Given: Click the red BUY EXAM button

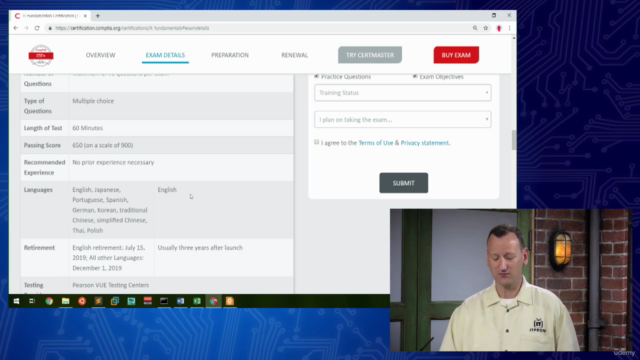Looking at the screenshot, I should point(456,55).
